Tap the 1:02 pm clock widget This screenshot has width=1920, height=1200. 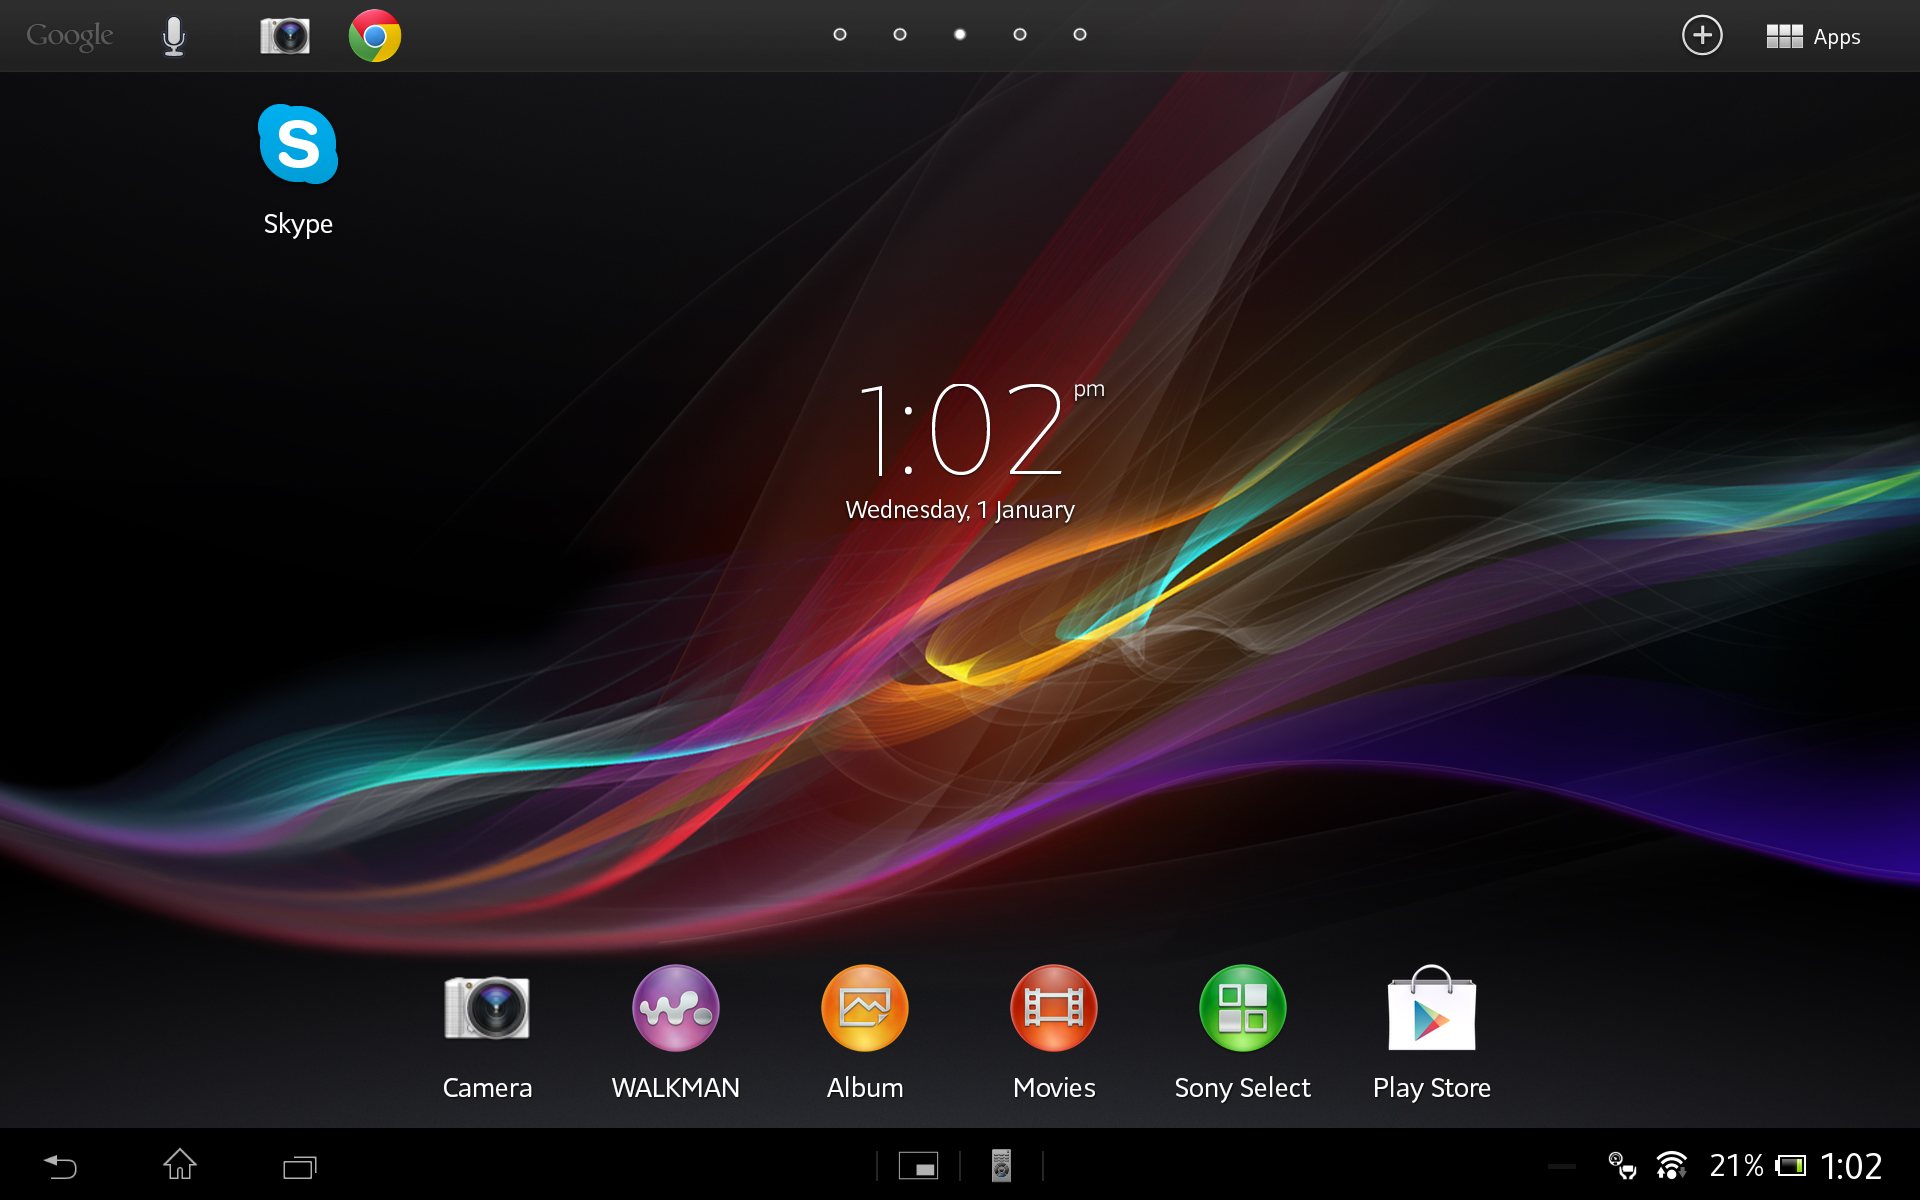coord(980,430)
